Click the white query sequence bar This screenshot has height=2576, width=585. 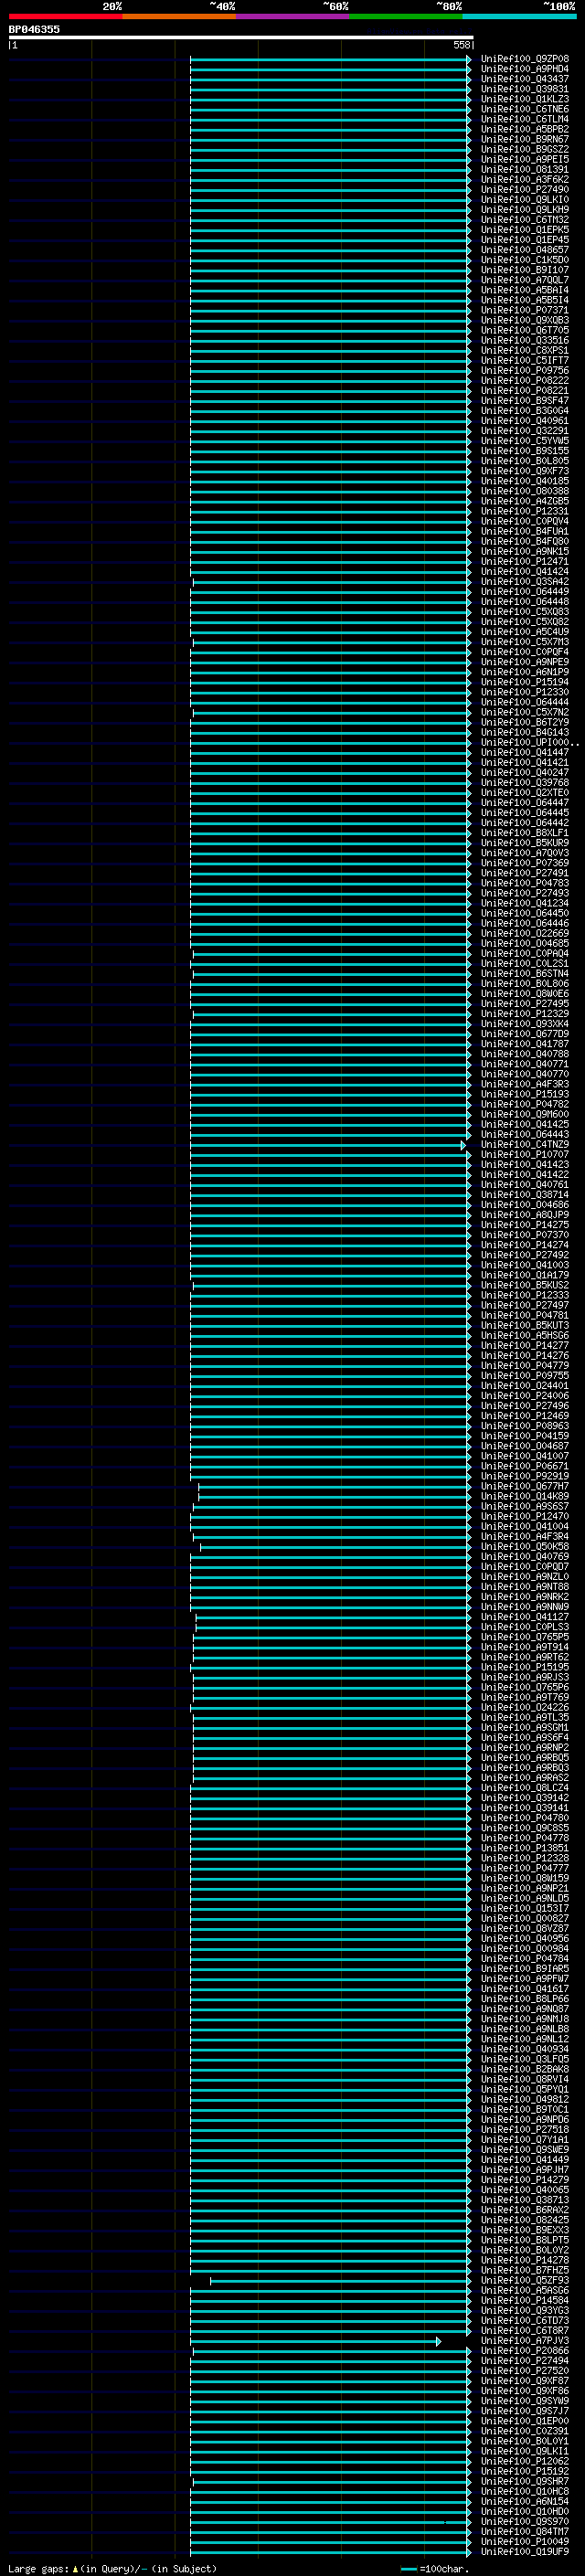241,37
